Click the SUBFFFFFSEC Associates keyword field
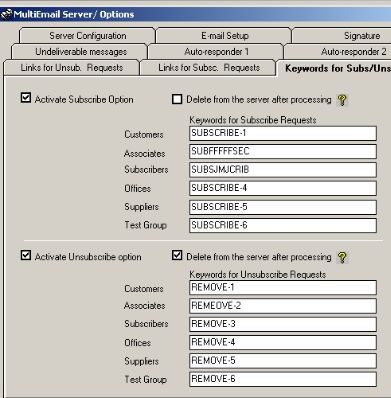This screenshot has width=391, height=398. [283, 152]
